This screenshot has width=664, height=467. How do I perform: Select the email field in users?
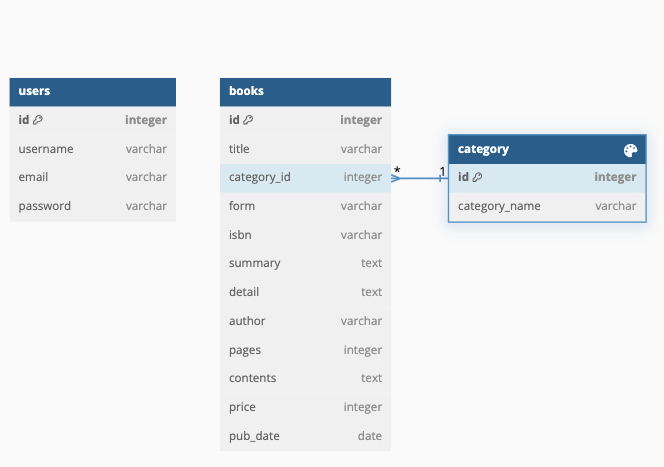93,177
